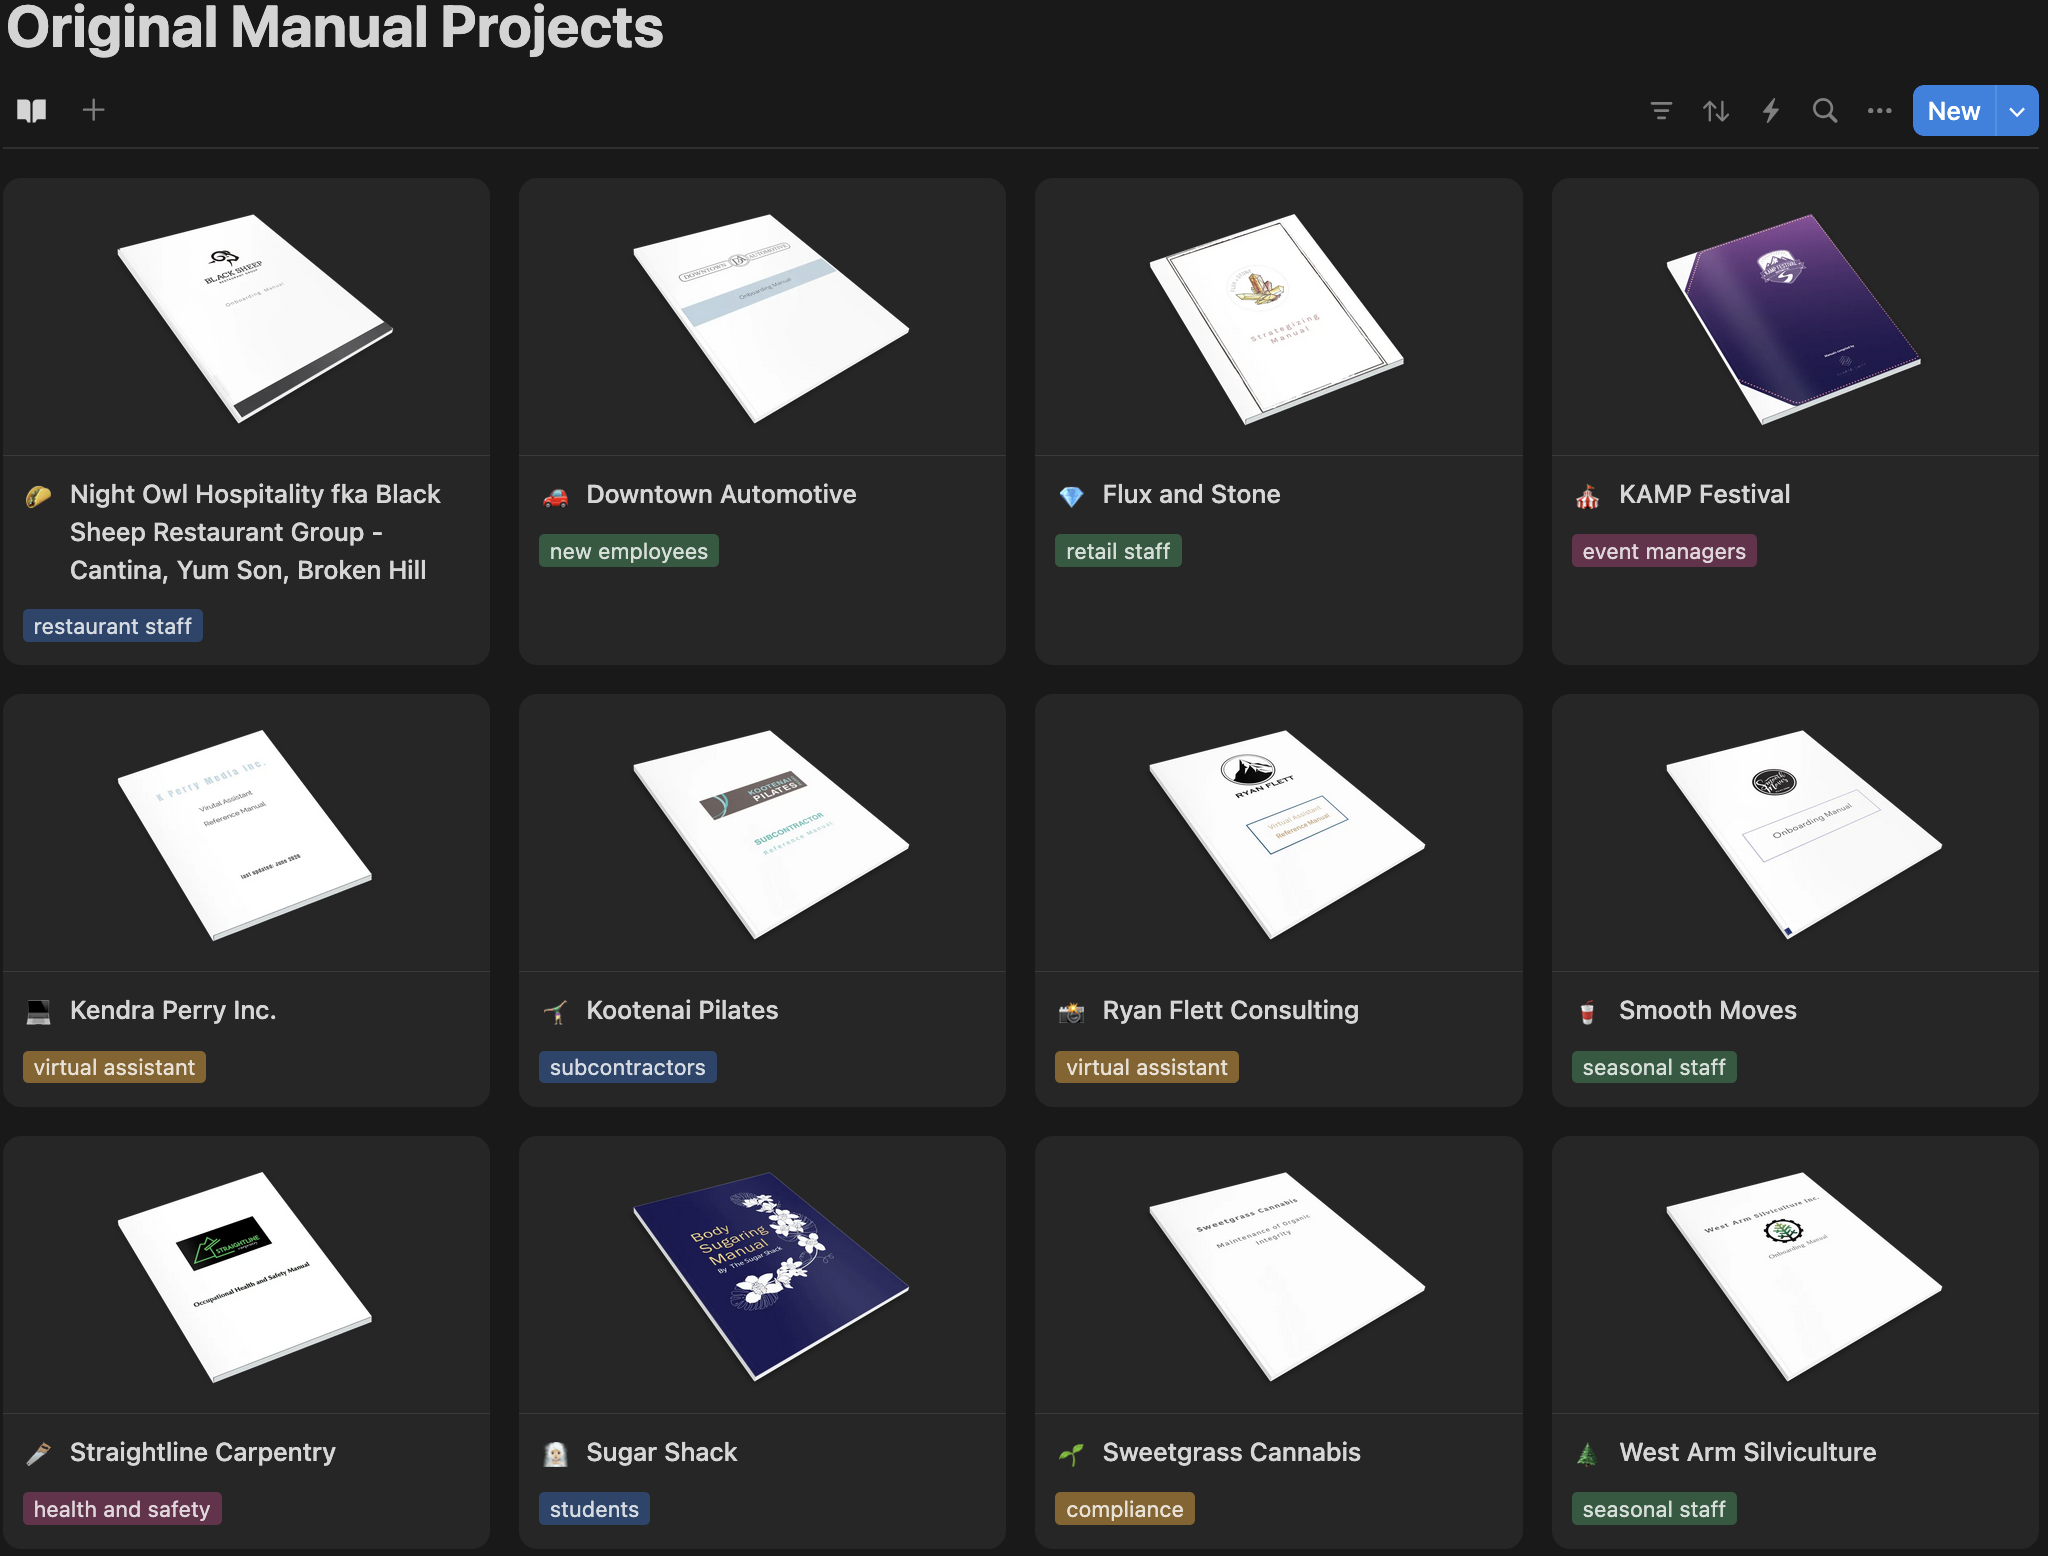Click the New button
The height and width of the screenshot is (1556, 2048).
[1953, 111]
